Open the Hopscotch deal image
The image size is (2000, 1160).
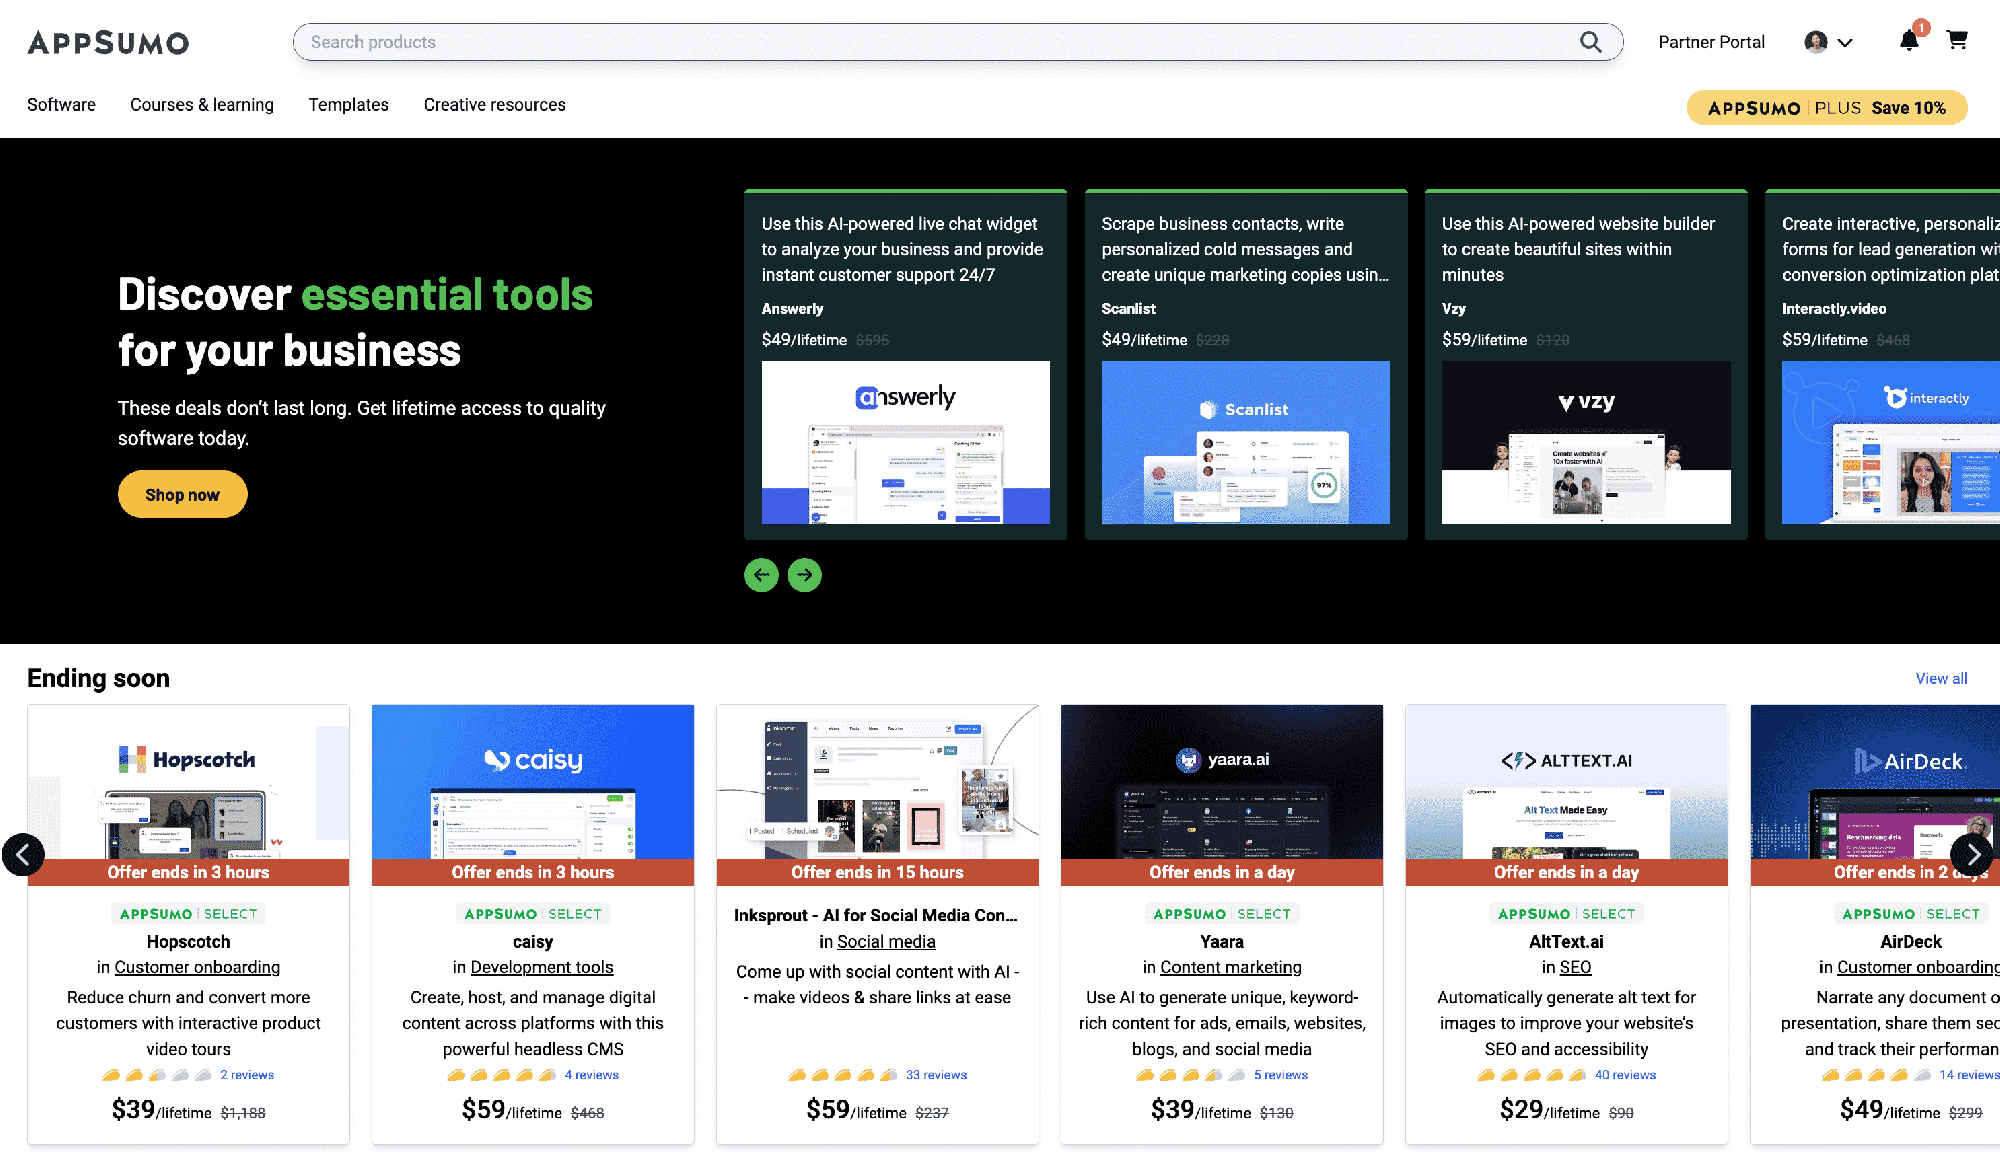pos(188,782)
